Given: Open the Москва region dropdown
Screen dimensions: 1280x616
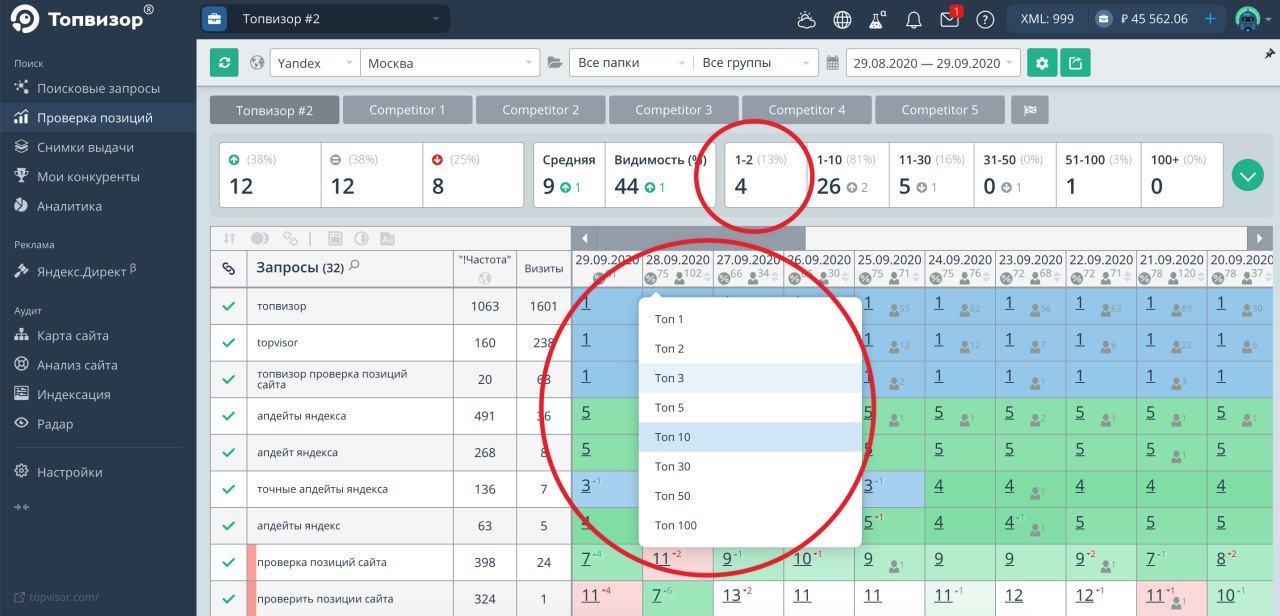Looking at the screenshot, I should (450, 63).
